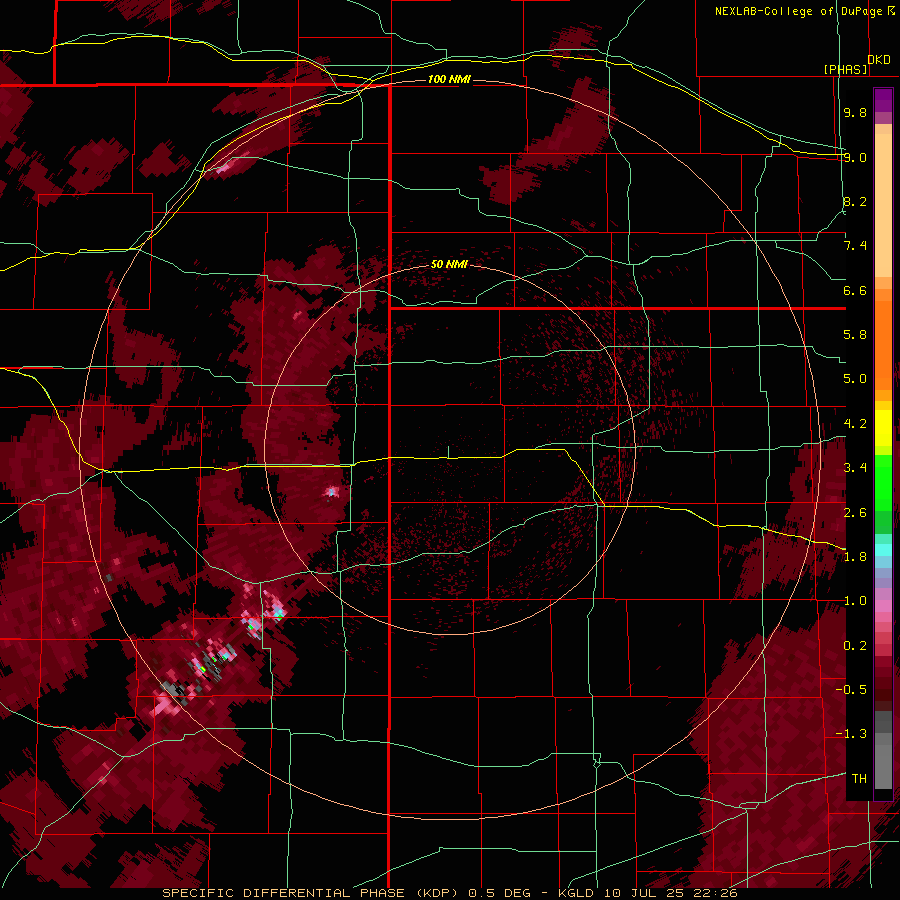Image resolution: width=900 pixels, height=900 pixels.
Task: Click the -1.3 scale value
Action: pyautogui.click(x=851, y=734)
